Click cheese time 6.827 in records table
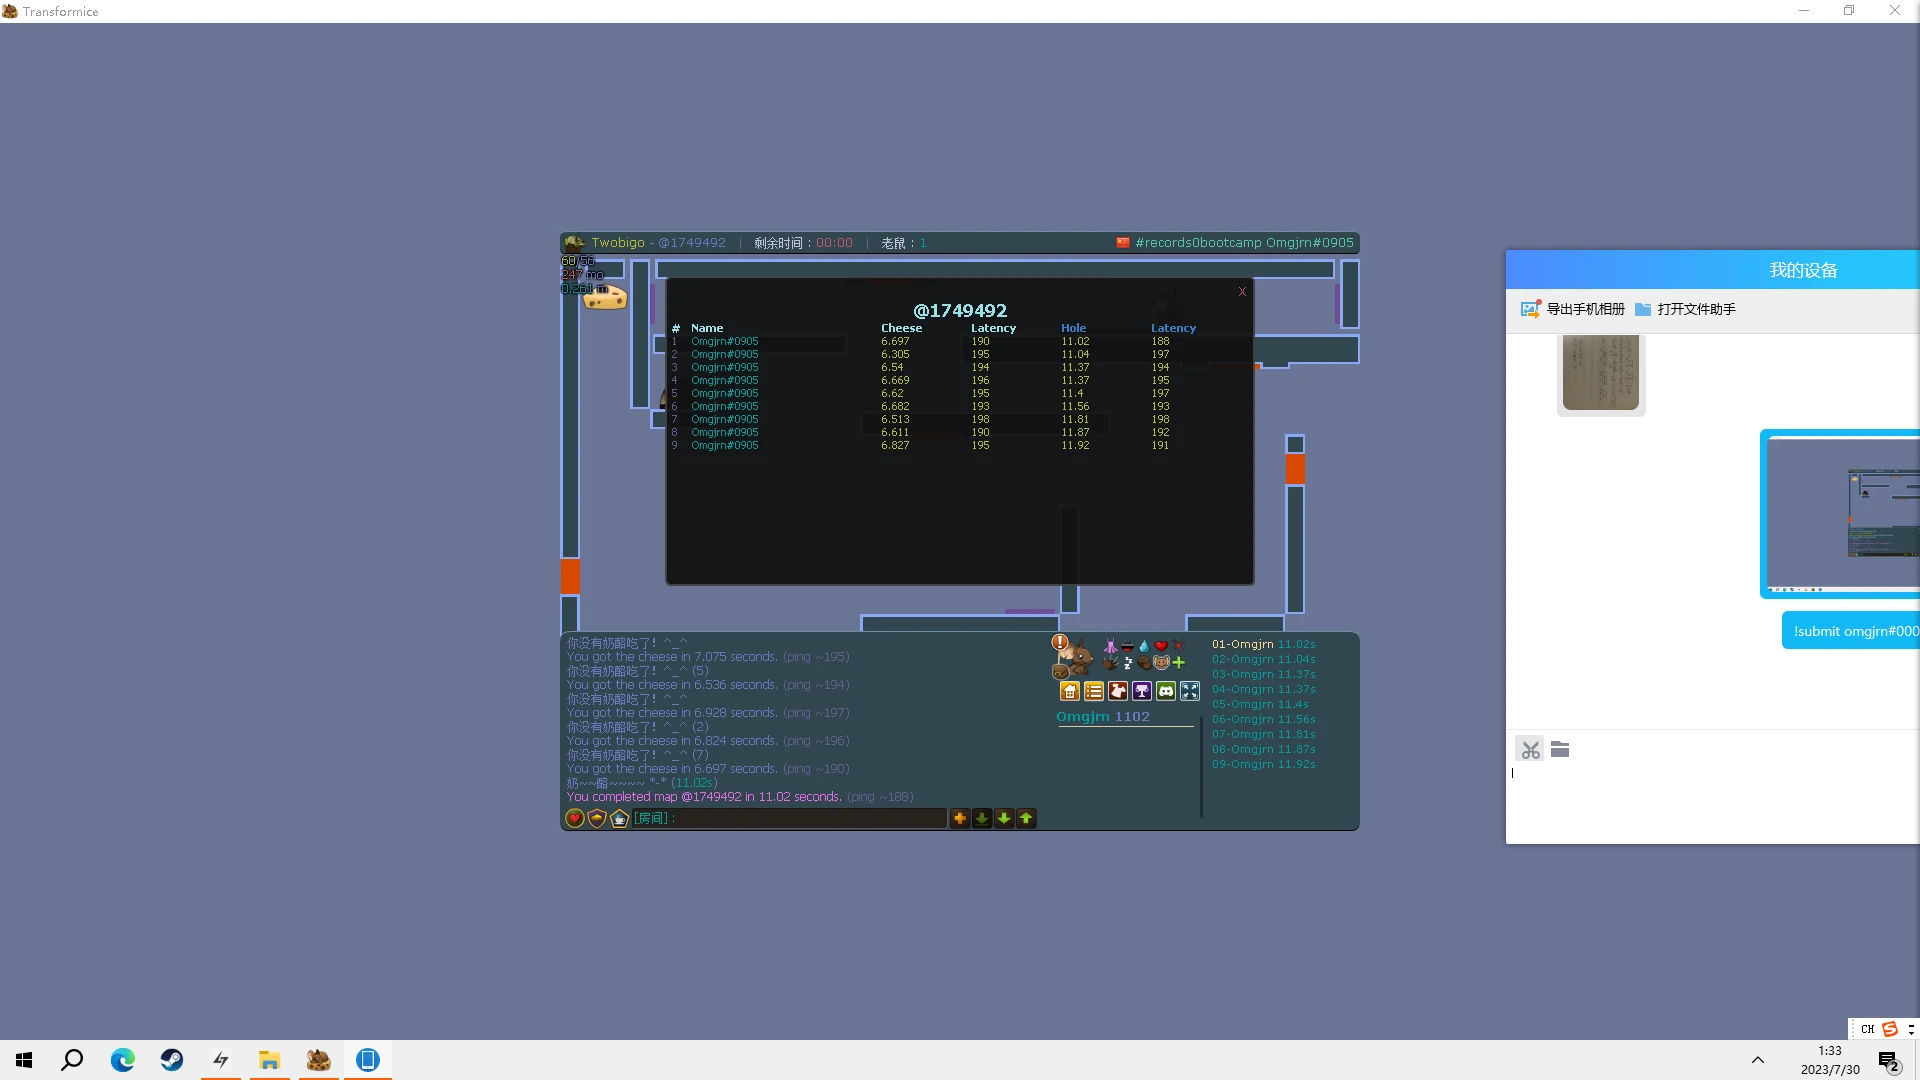The height and width of the screenshot is (1080, 1920). (x=895, y=445)
